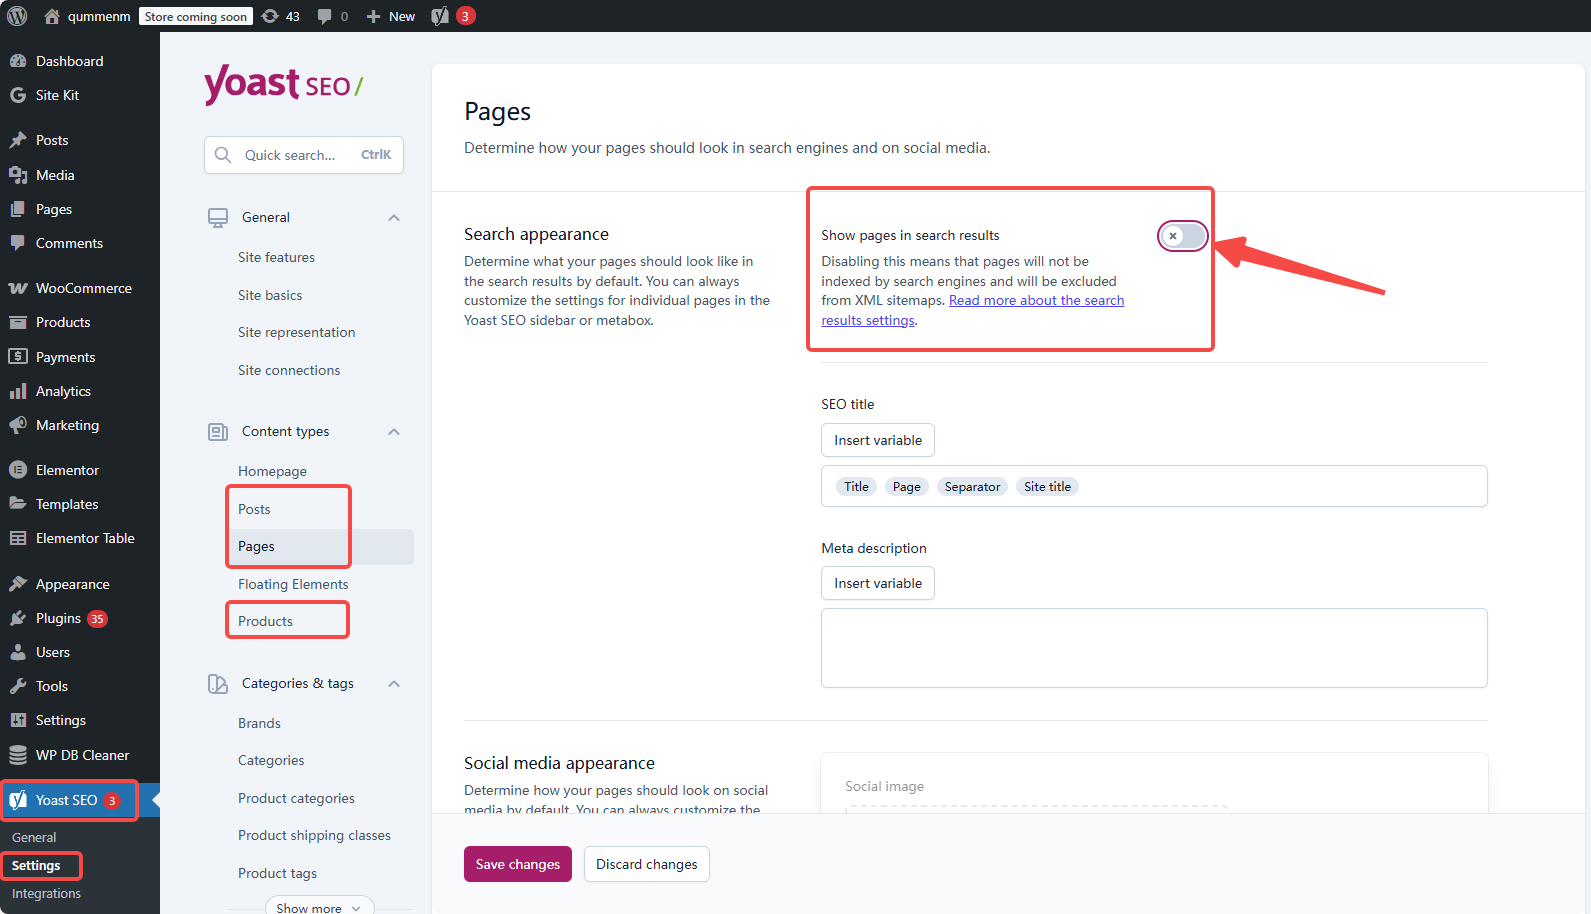Click the Appearance brush icon
The width and height of the screenshot is (1591, 914).
click(x=18, y=584)
